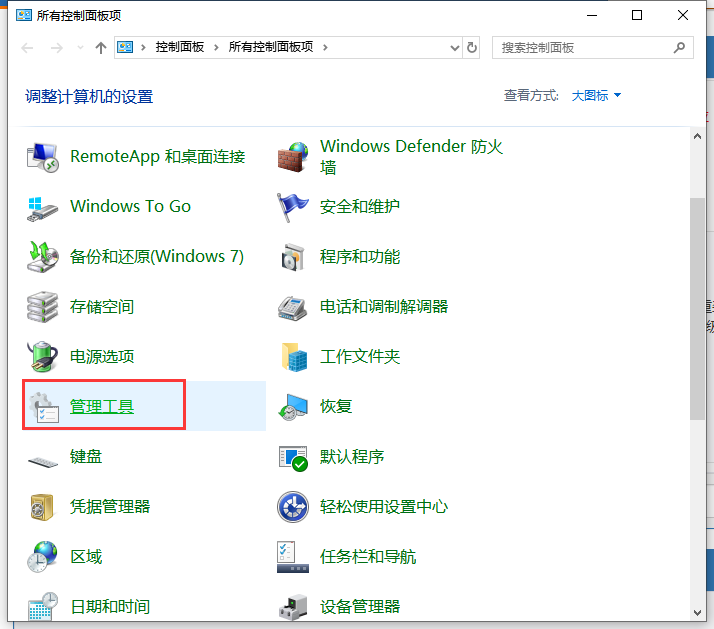Open the 管理工具 link
The height and width of the screenshot is (629, 714).
pos(102,407)
